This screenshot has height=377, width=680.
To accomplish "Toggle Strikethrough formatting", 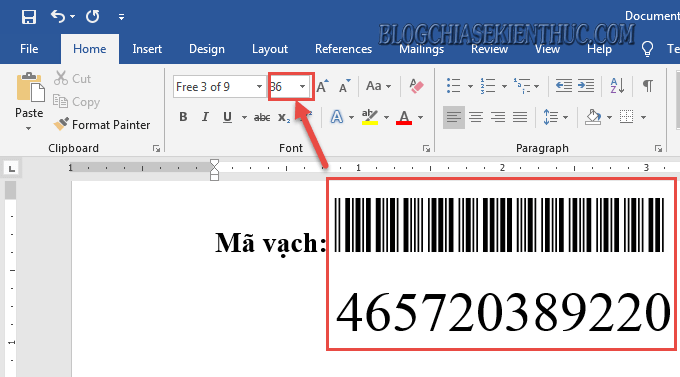I will coord(262,117).
